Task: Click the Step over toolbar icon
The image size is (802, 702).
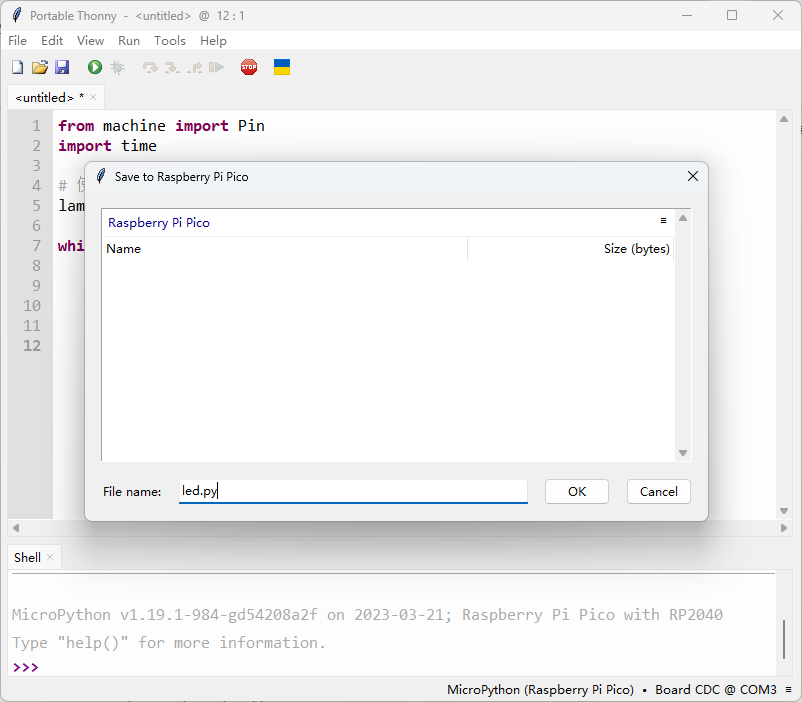Action: 150,68
